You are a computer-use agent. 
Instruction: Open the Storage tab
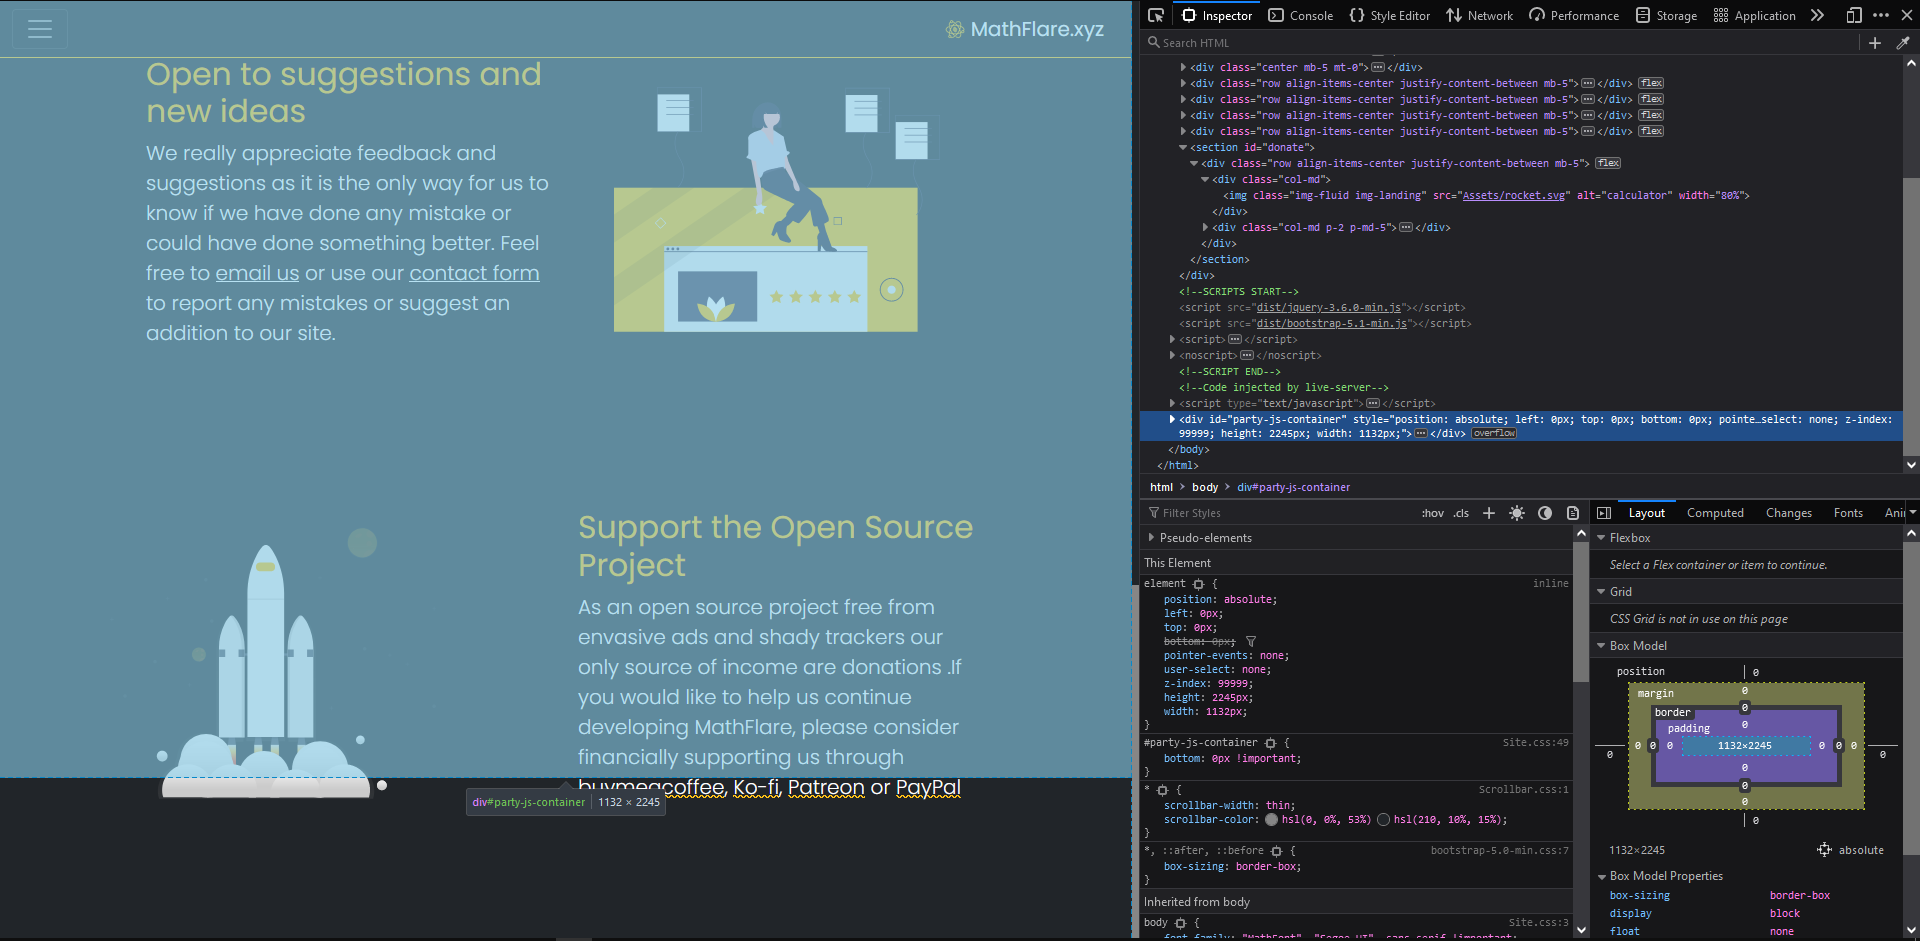pyautogui.click(x=1666, y=15)
